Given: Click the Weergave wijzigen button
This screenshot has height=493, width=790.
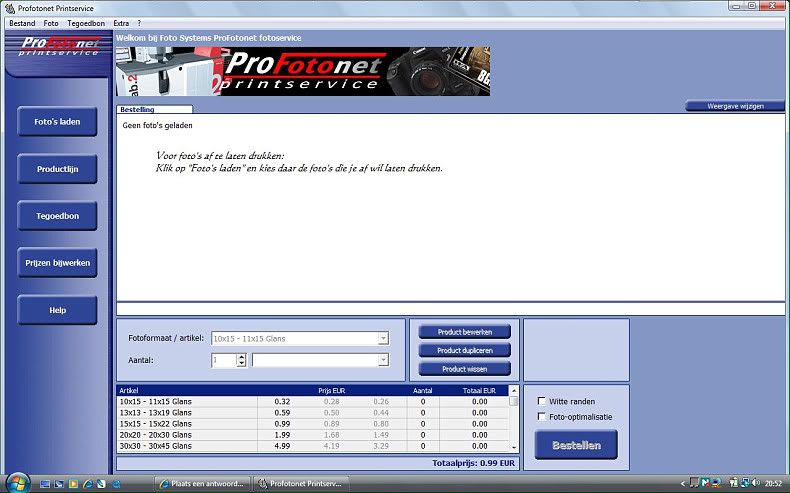Looking at the screenshot, I should 734,106.
